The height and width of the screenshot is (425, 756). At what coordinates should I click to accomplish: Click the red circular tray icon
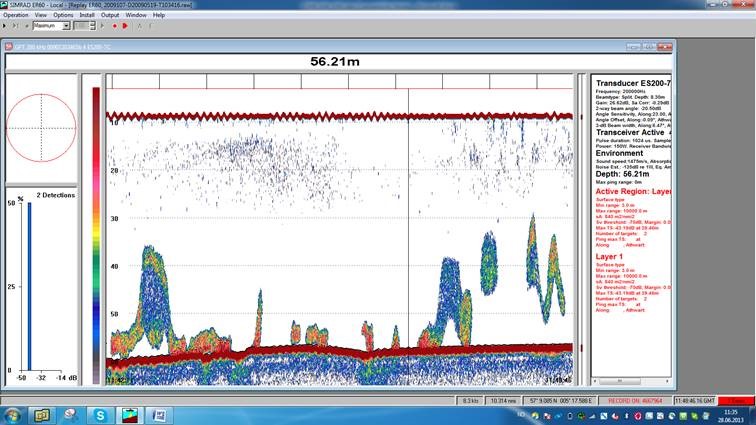638,416
